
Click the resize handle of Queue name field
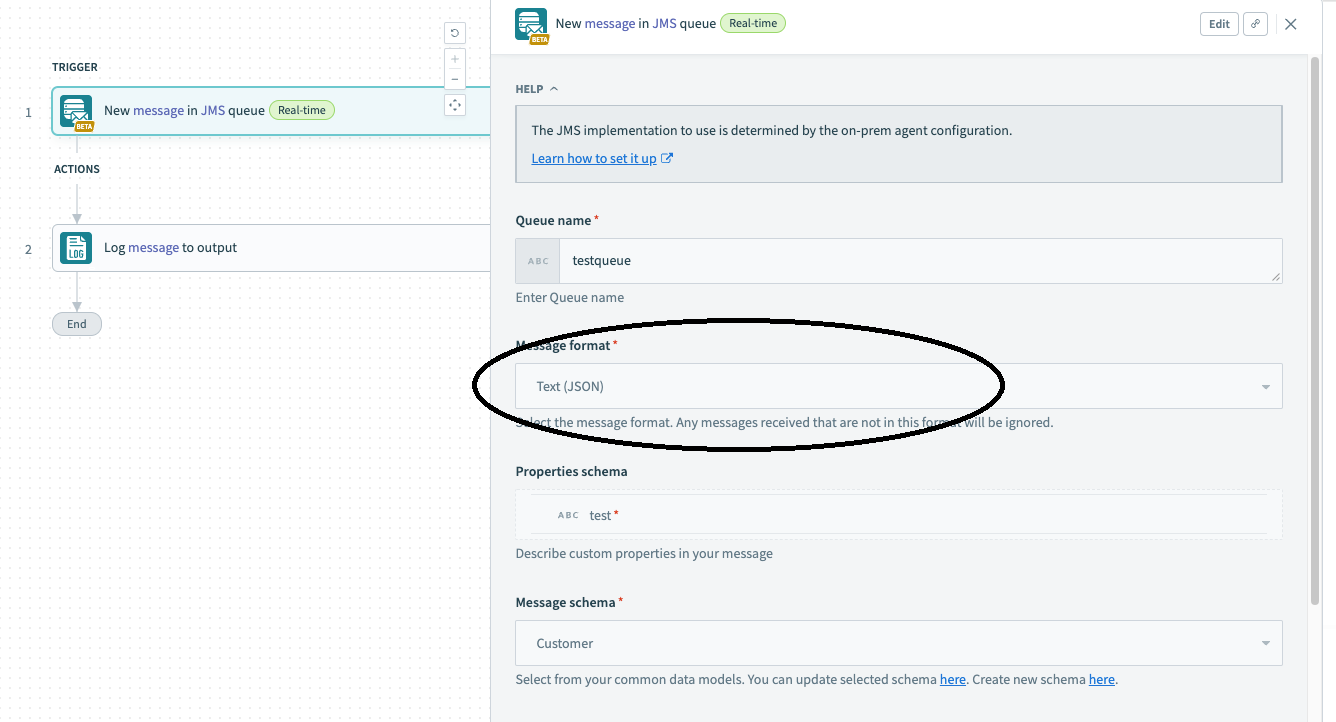pyautogui.click(x=1276, y=276)
